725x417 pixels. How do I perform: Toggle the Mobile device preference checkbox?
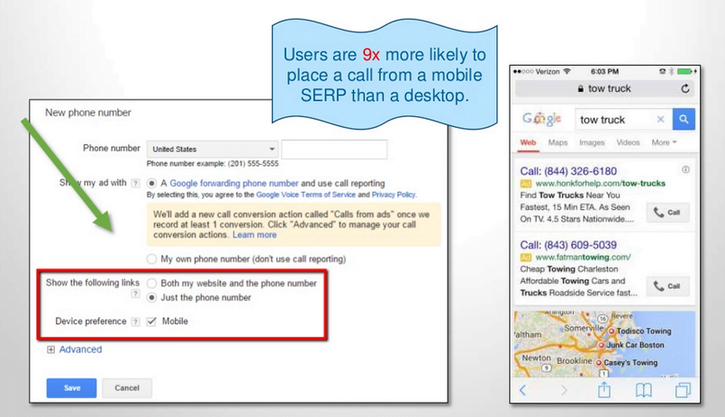[x=151, y=321]
